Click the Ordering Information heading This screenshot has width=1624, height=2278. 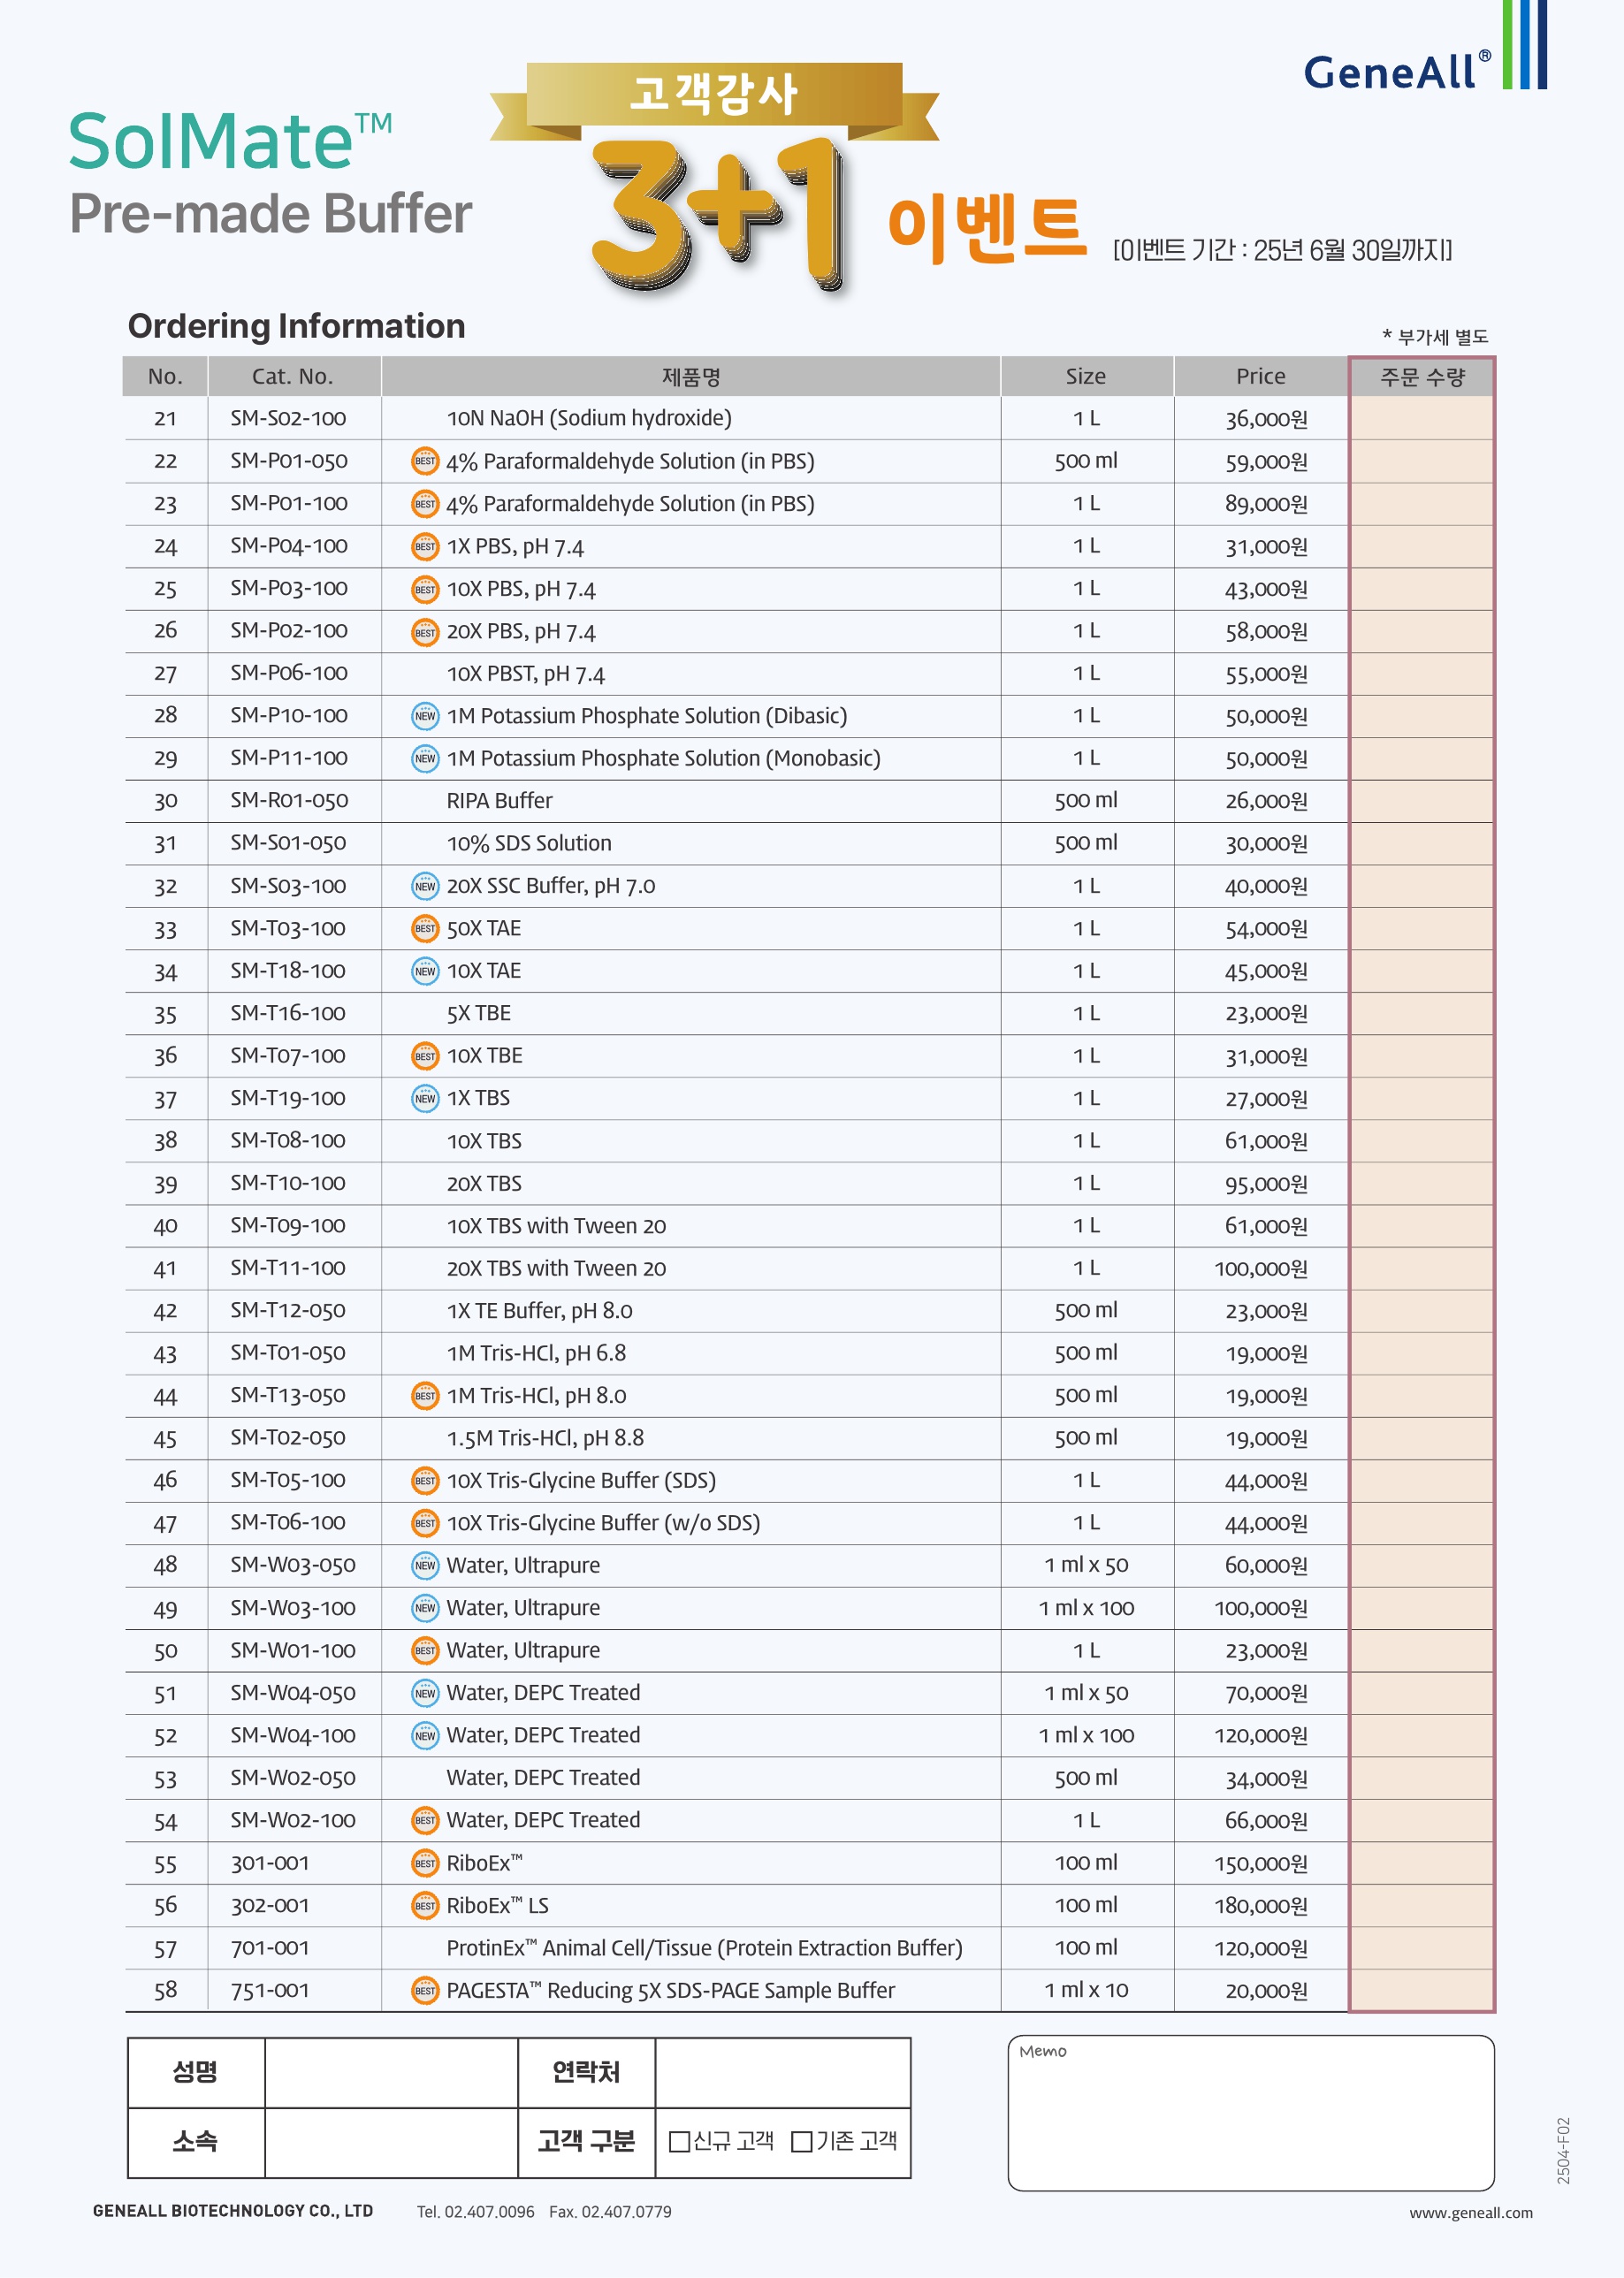click(x=296, y=326)
